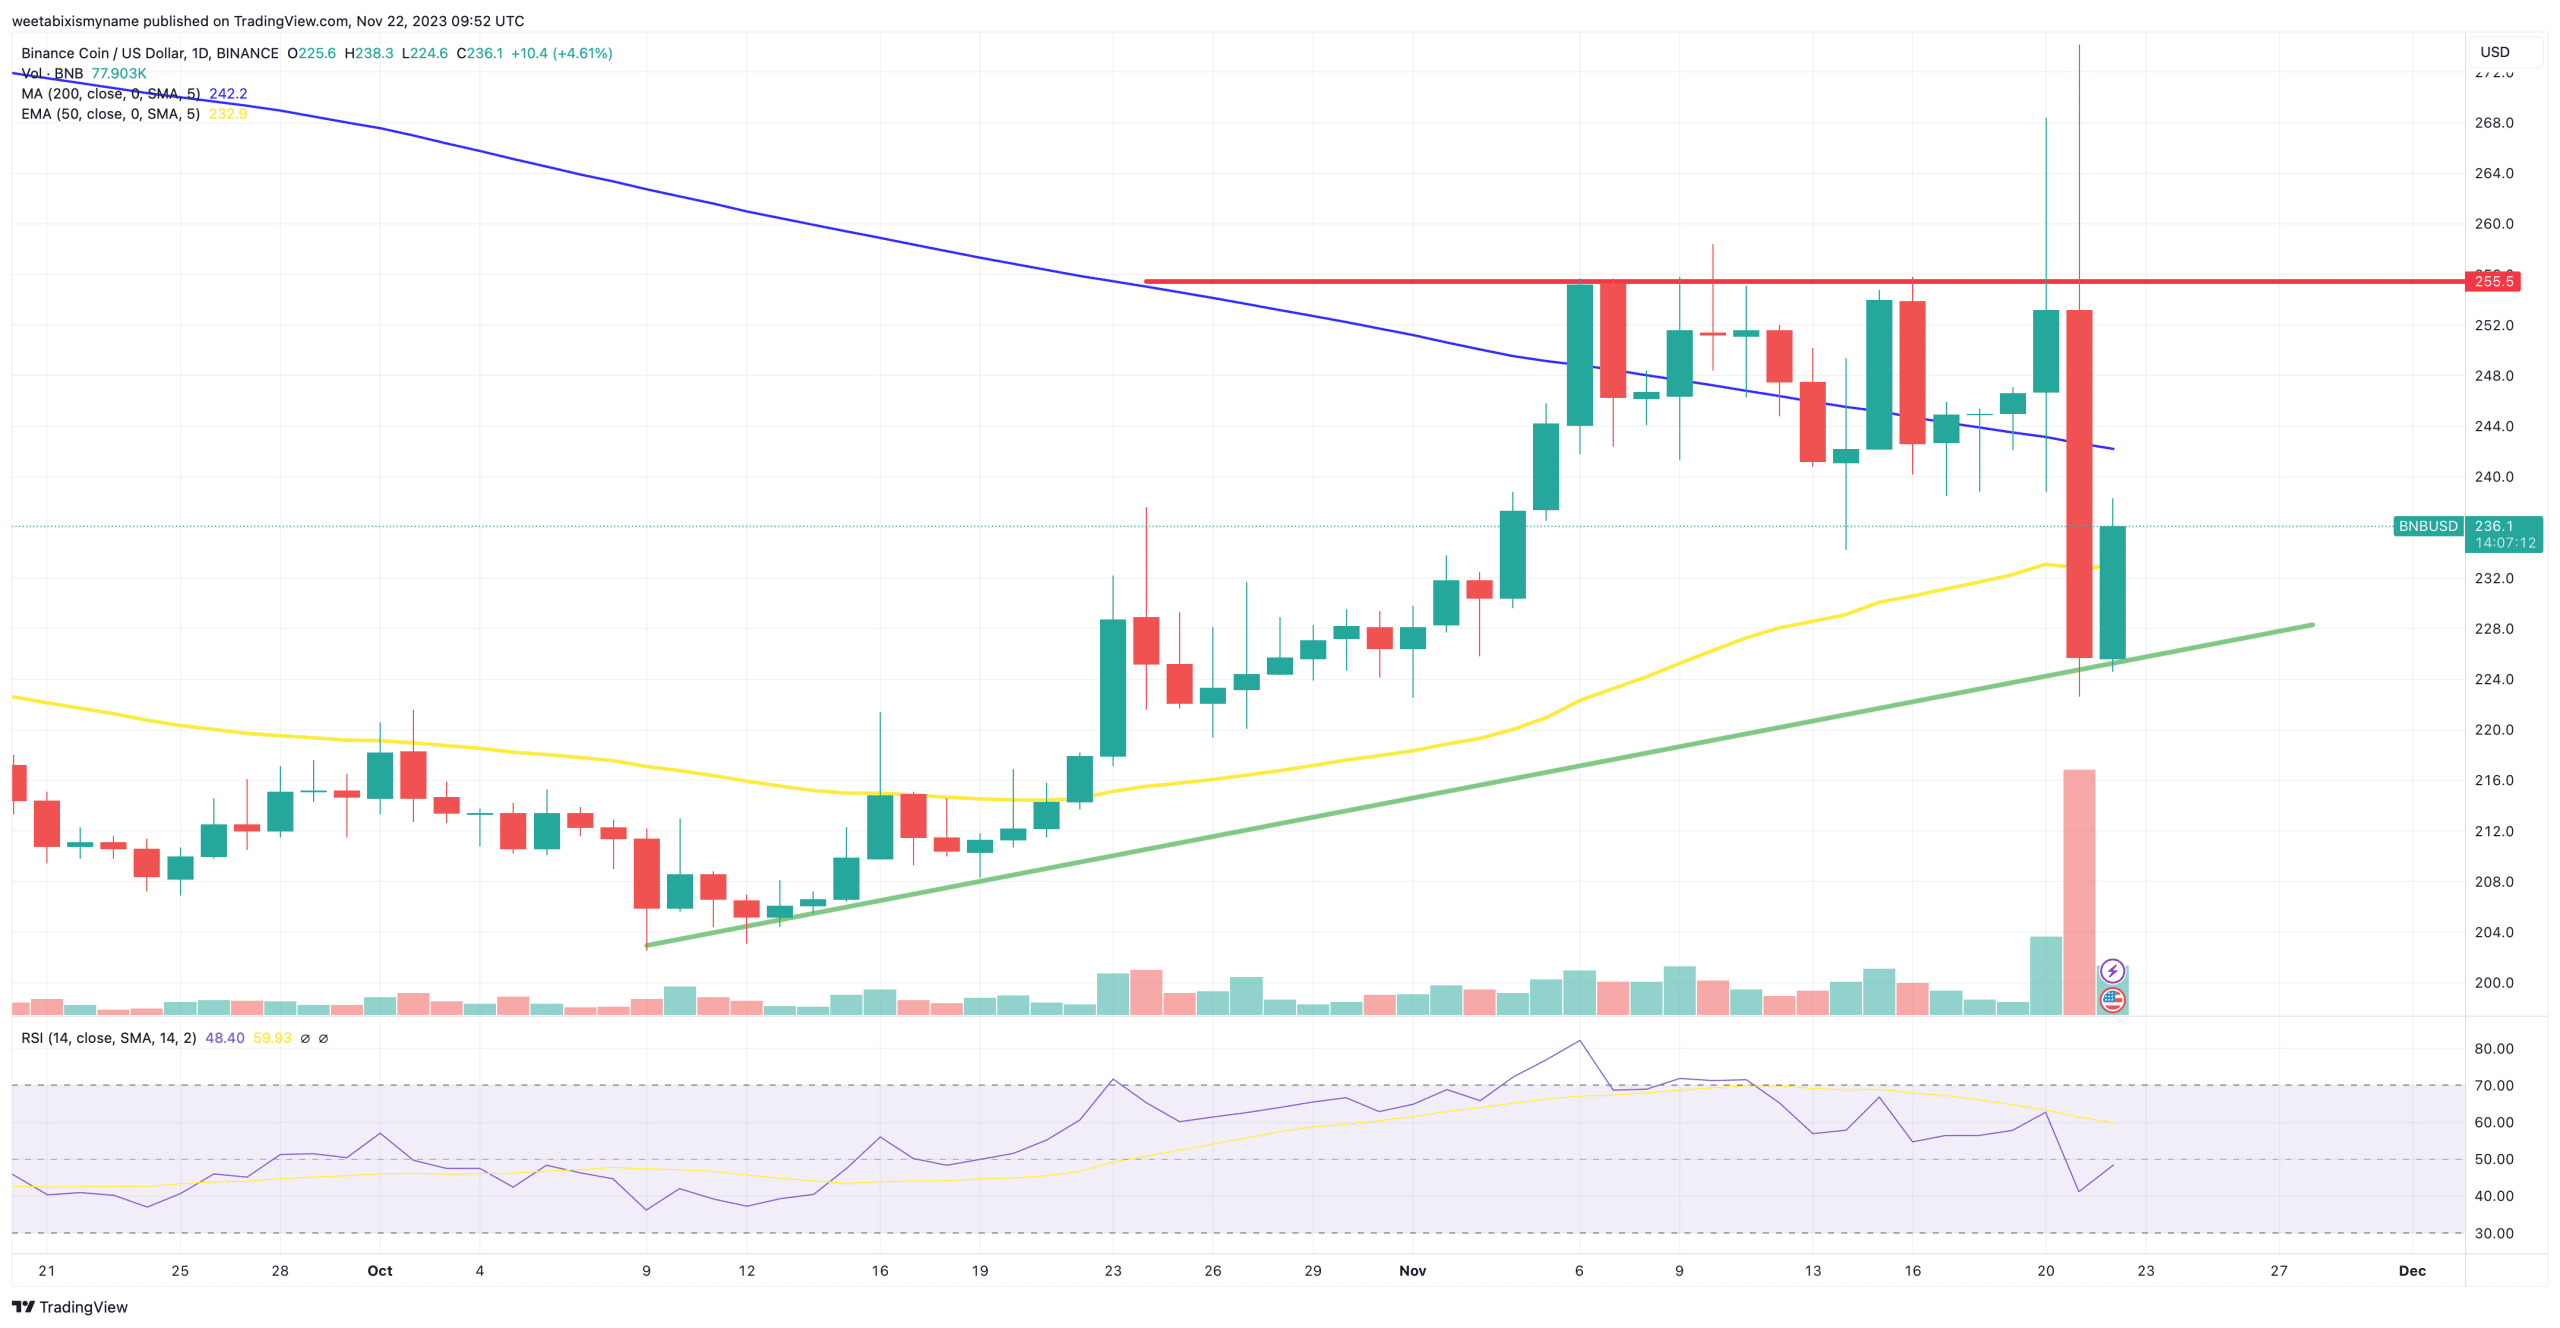Click the 200.0 price scale label
The width and height of the screenshot is (2560, 1328).
[x=2493, y=982]
